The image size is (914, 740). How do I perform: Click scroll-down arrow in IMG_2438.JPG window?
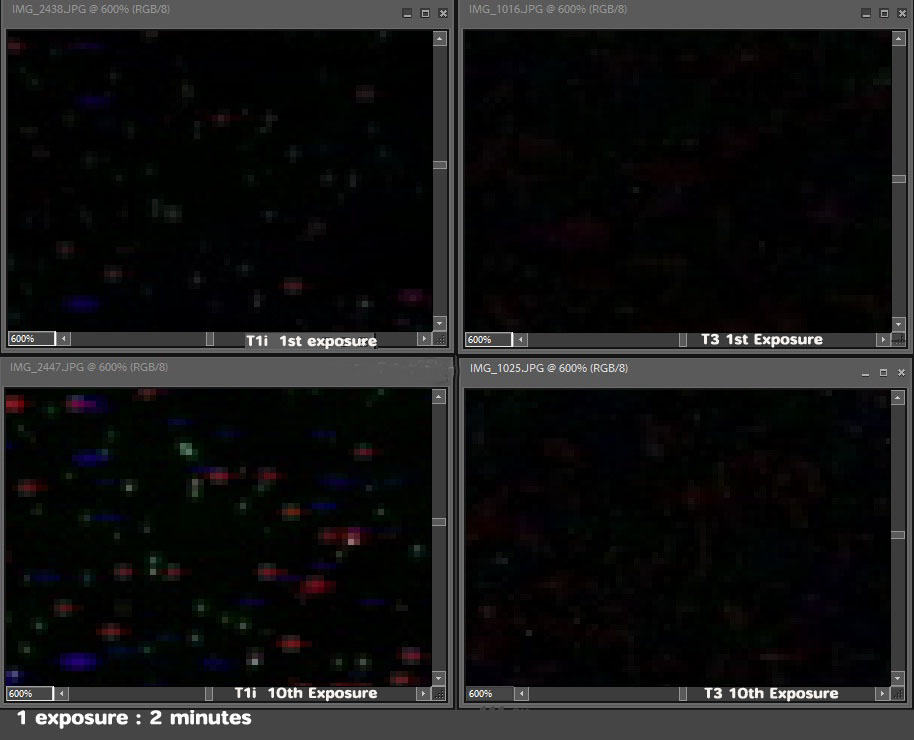(440, 323)
